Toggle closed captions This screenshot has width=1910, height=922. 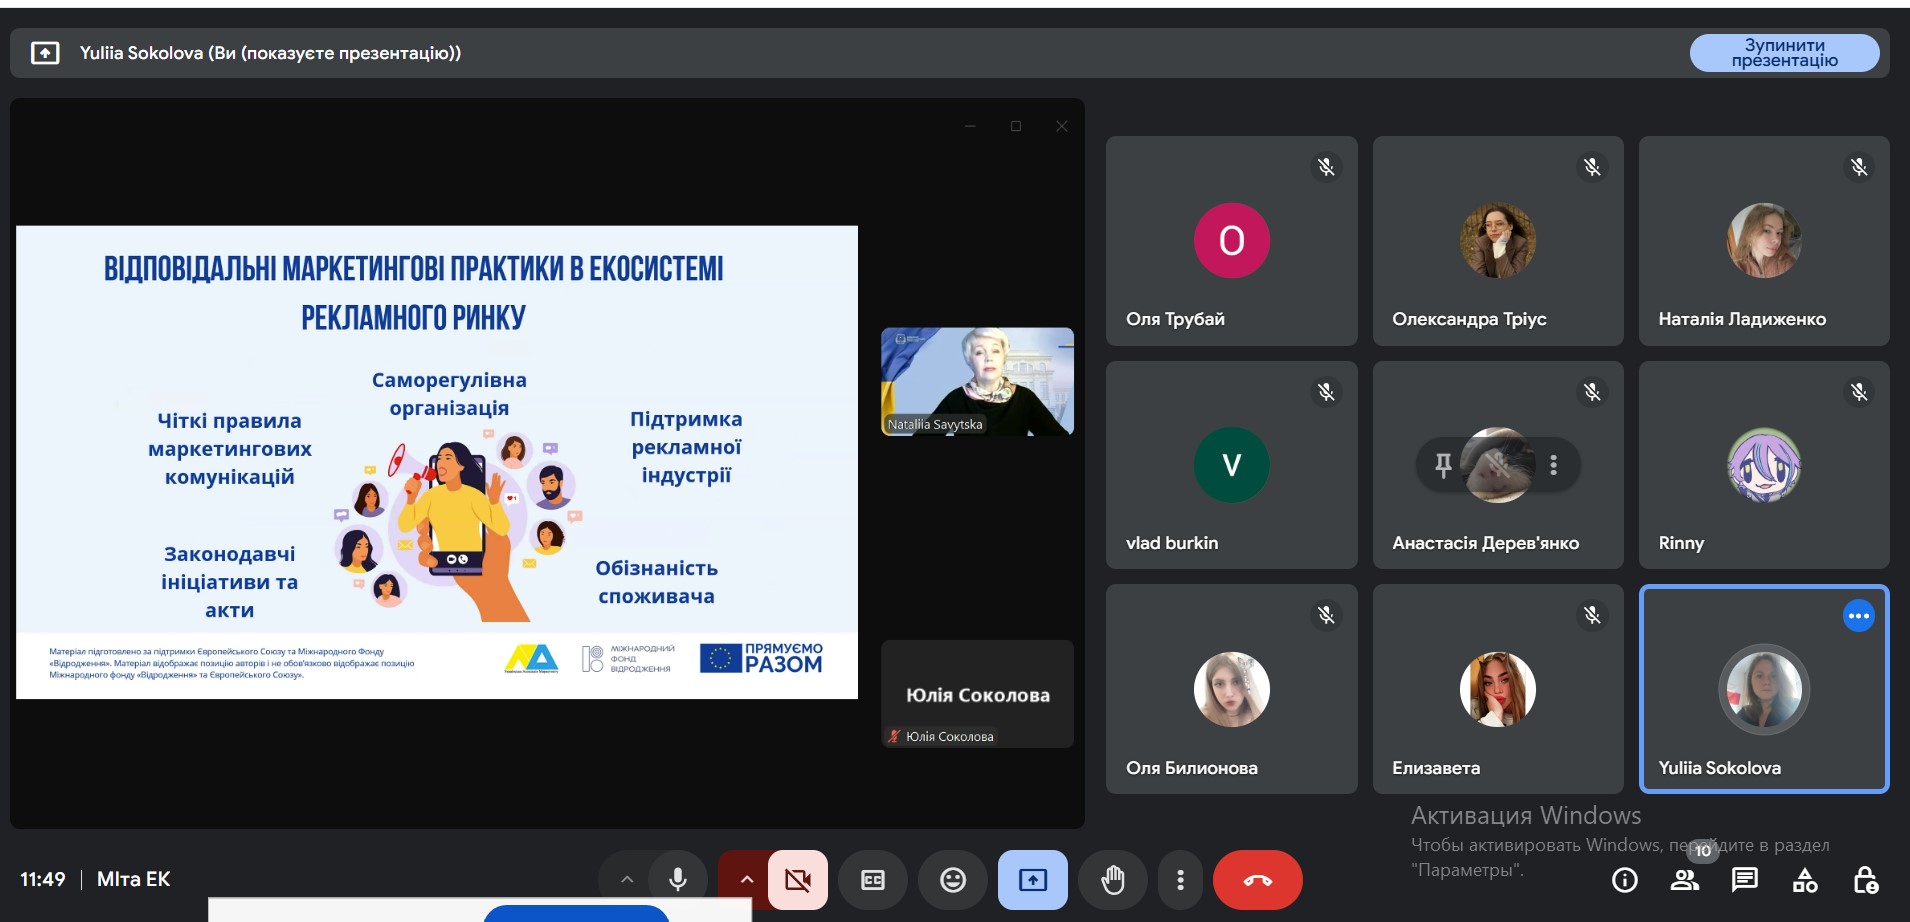pyautogui.click(x=873, y=880)
